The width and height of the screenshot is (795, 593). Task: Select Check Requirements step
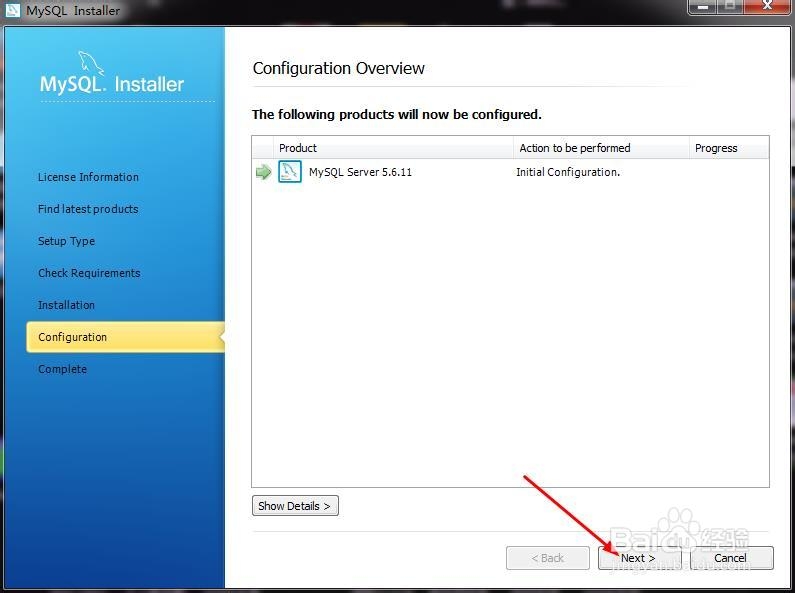(89, 273)
